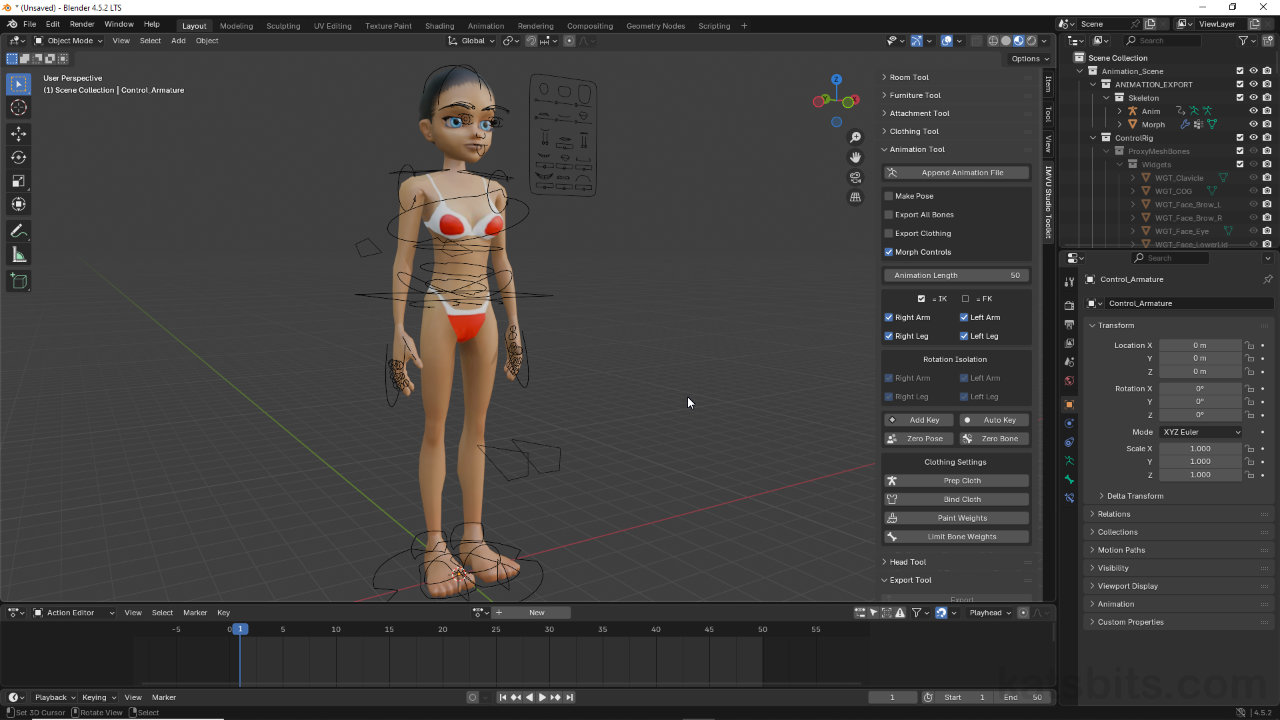
Task: Click the Location X value field
Action: [1200, 345]
